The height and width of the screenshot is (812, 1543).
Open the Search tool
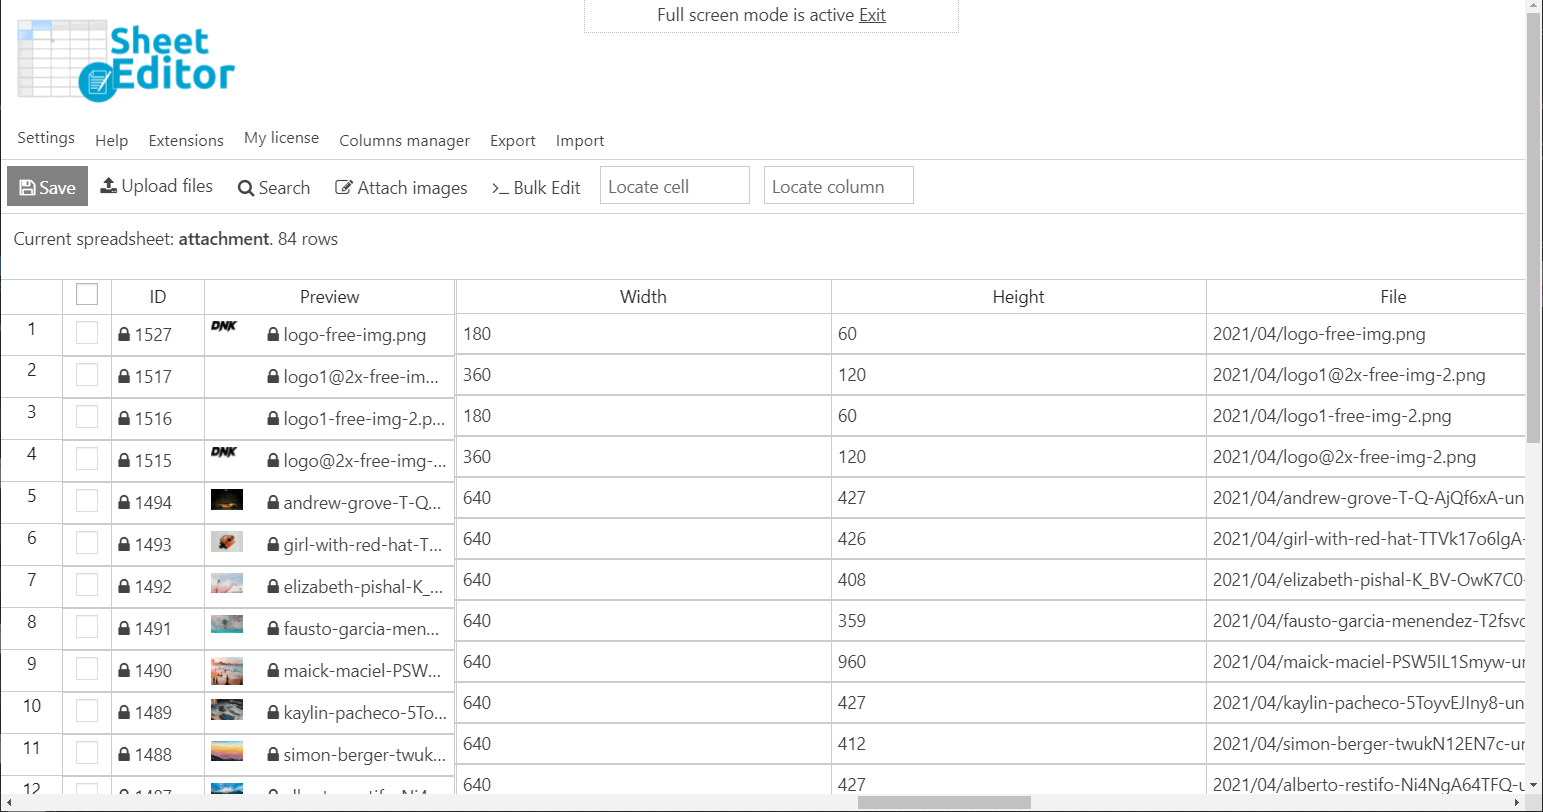(274, 187)
